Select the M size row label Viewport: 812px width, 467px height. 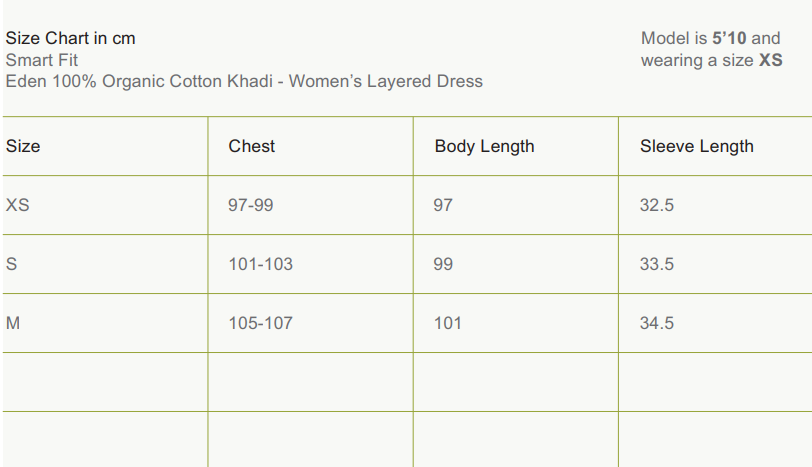(13, 323)
